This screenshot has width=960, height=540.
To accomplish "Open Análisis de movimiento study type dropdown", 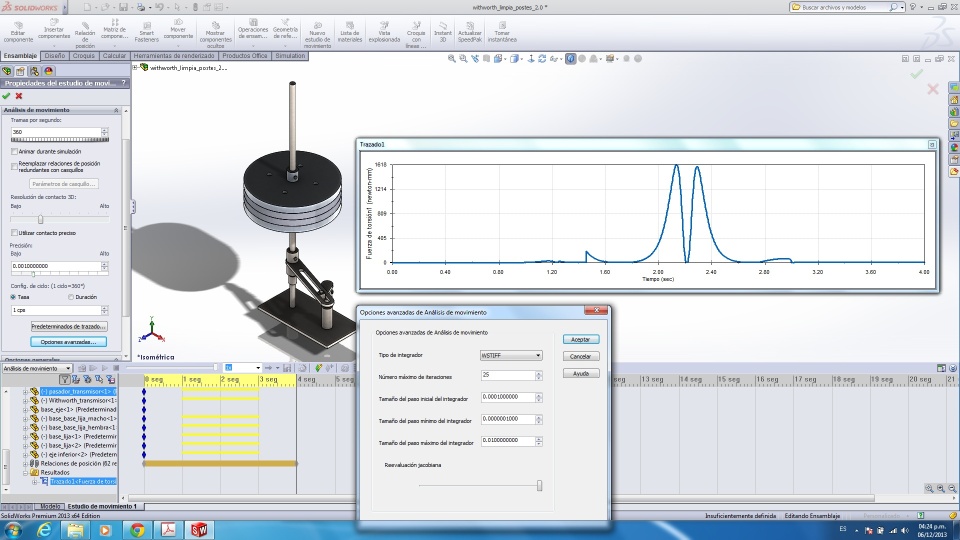I will pos(37,368).
